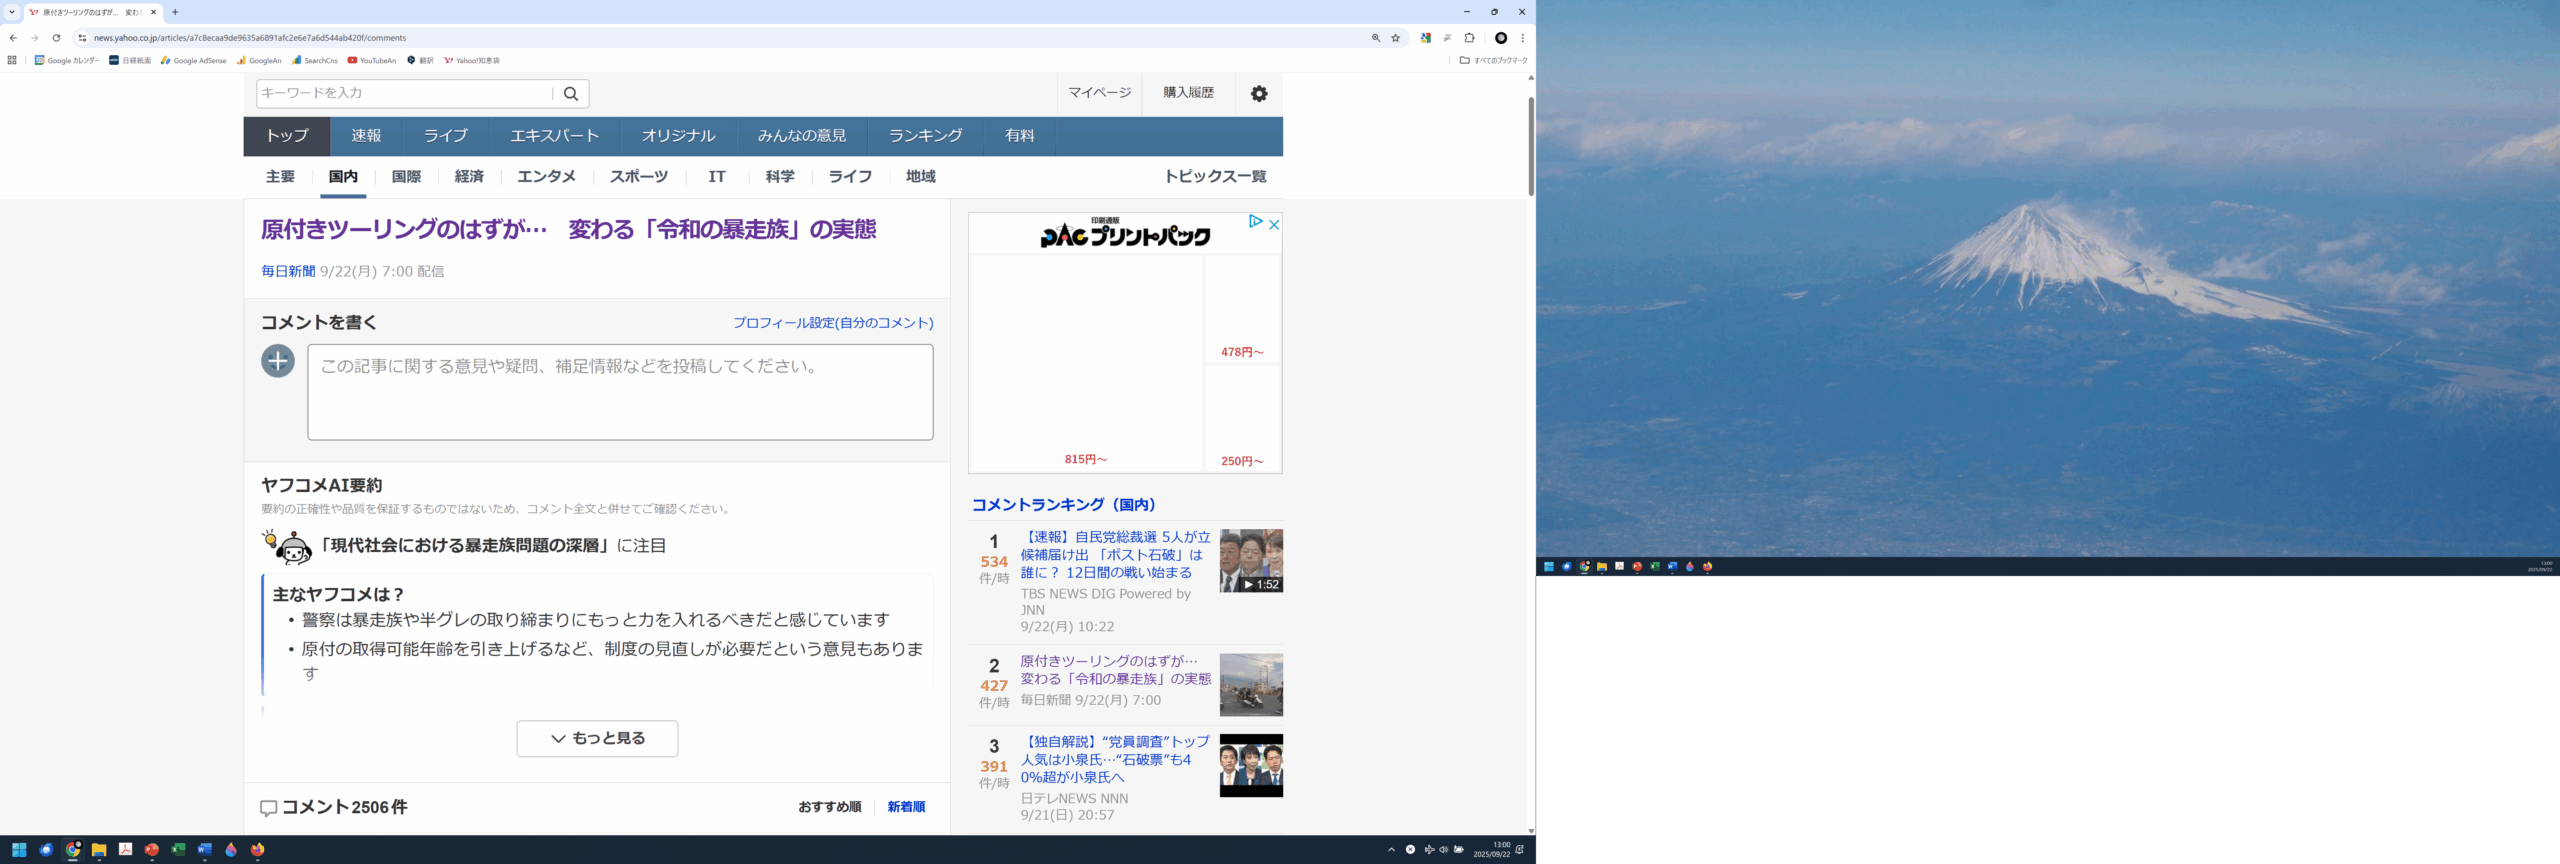This screenshot has width=2560, height=864.
Task: Sort comments by 新着順
Action: click(906, 807)
